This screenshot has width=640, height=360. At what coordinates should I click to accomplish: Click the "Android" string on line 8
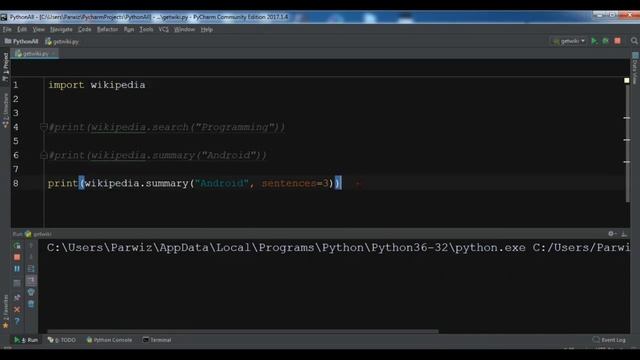(x=222, y=183)
